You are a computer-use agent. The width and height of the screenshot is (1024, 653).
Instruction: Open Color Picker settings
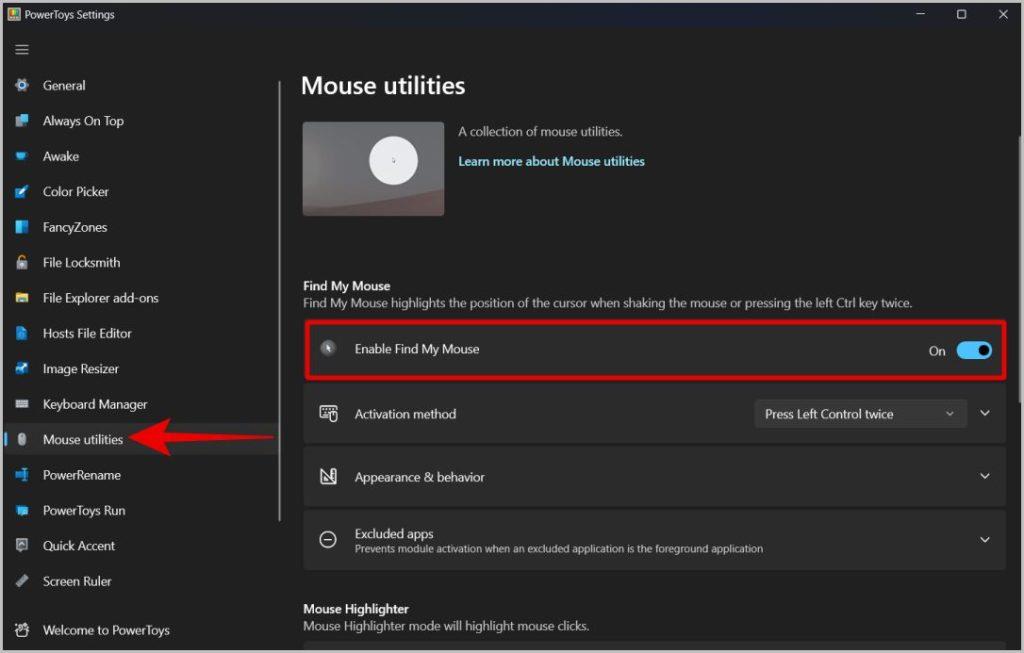76,191
